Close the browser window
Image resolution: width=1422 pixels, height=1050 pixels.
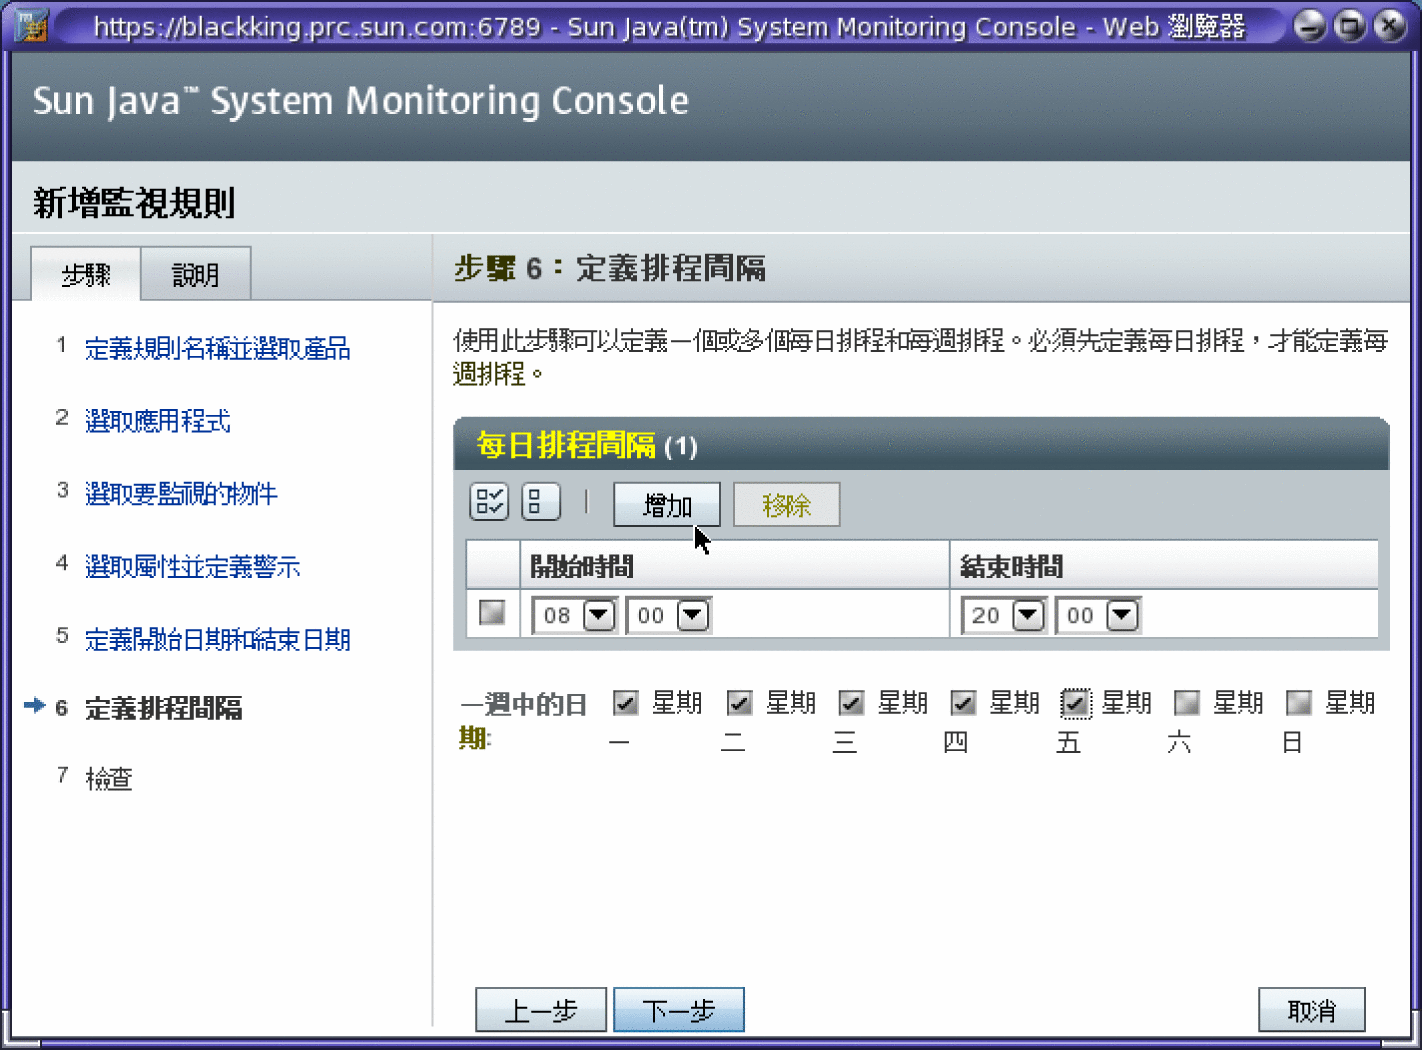[1390, 26]
